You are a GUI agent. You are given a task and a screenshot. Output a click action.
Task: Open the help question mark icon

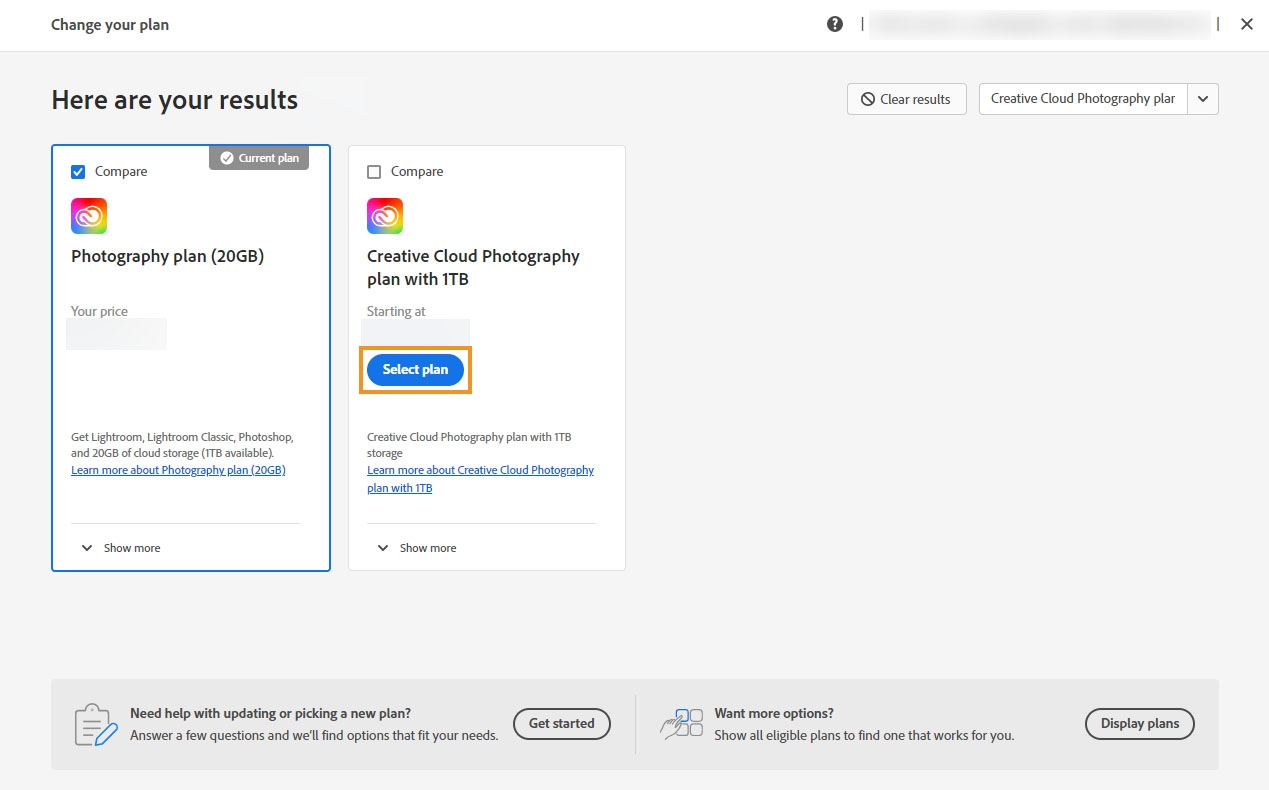point(835,24)
